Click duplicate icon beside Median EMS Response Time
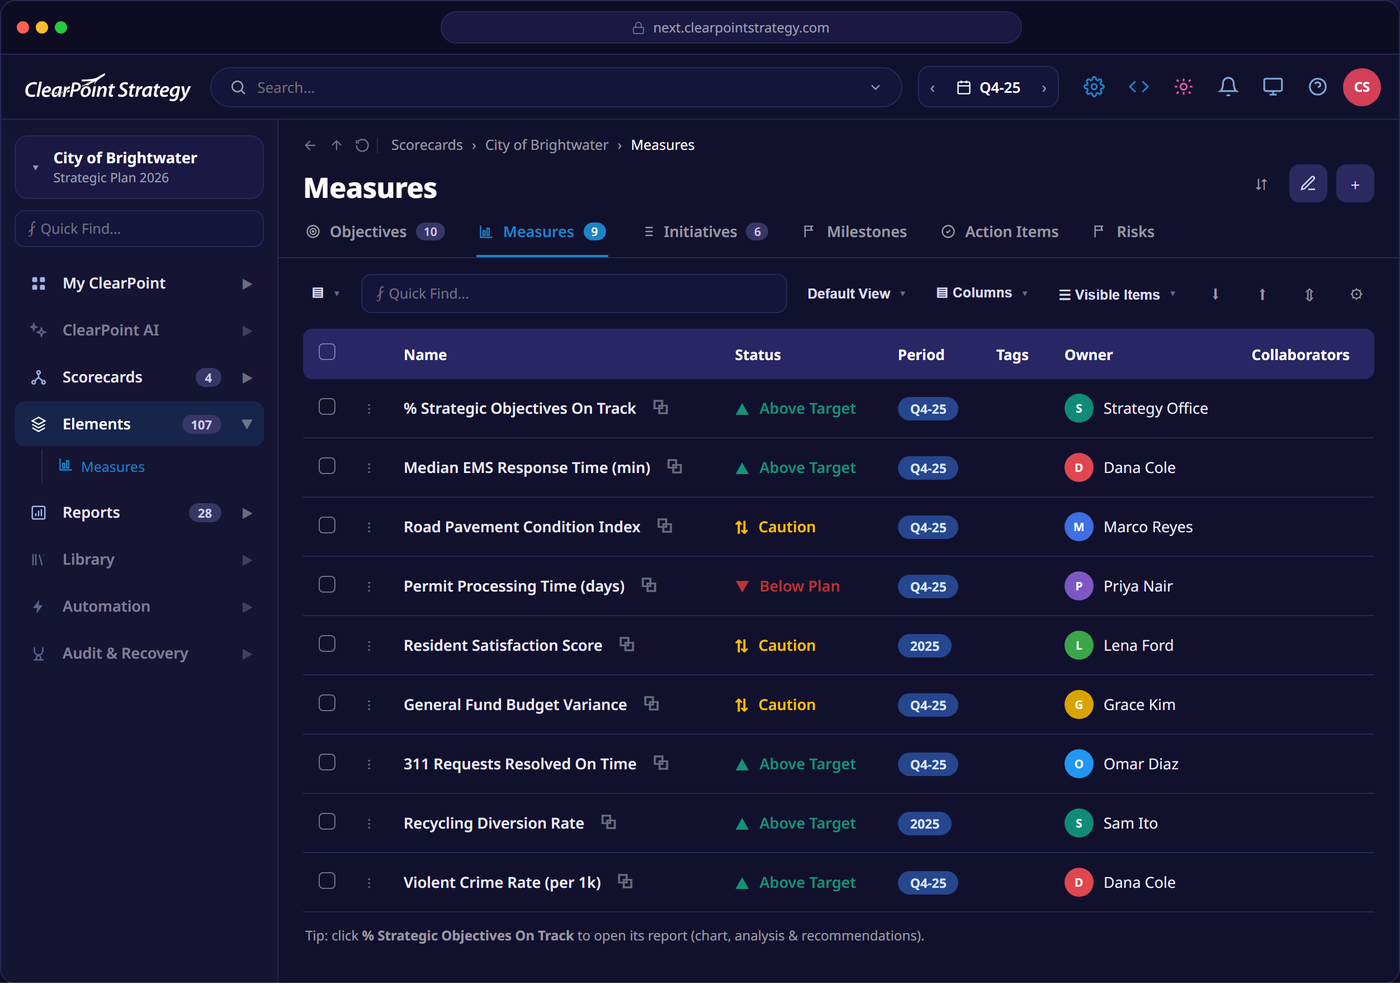The height and width of the screenshot is (984, 1400). tap(675, 467)
